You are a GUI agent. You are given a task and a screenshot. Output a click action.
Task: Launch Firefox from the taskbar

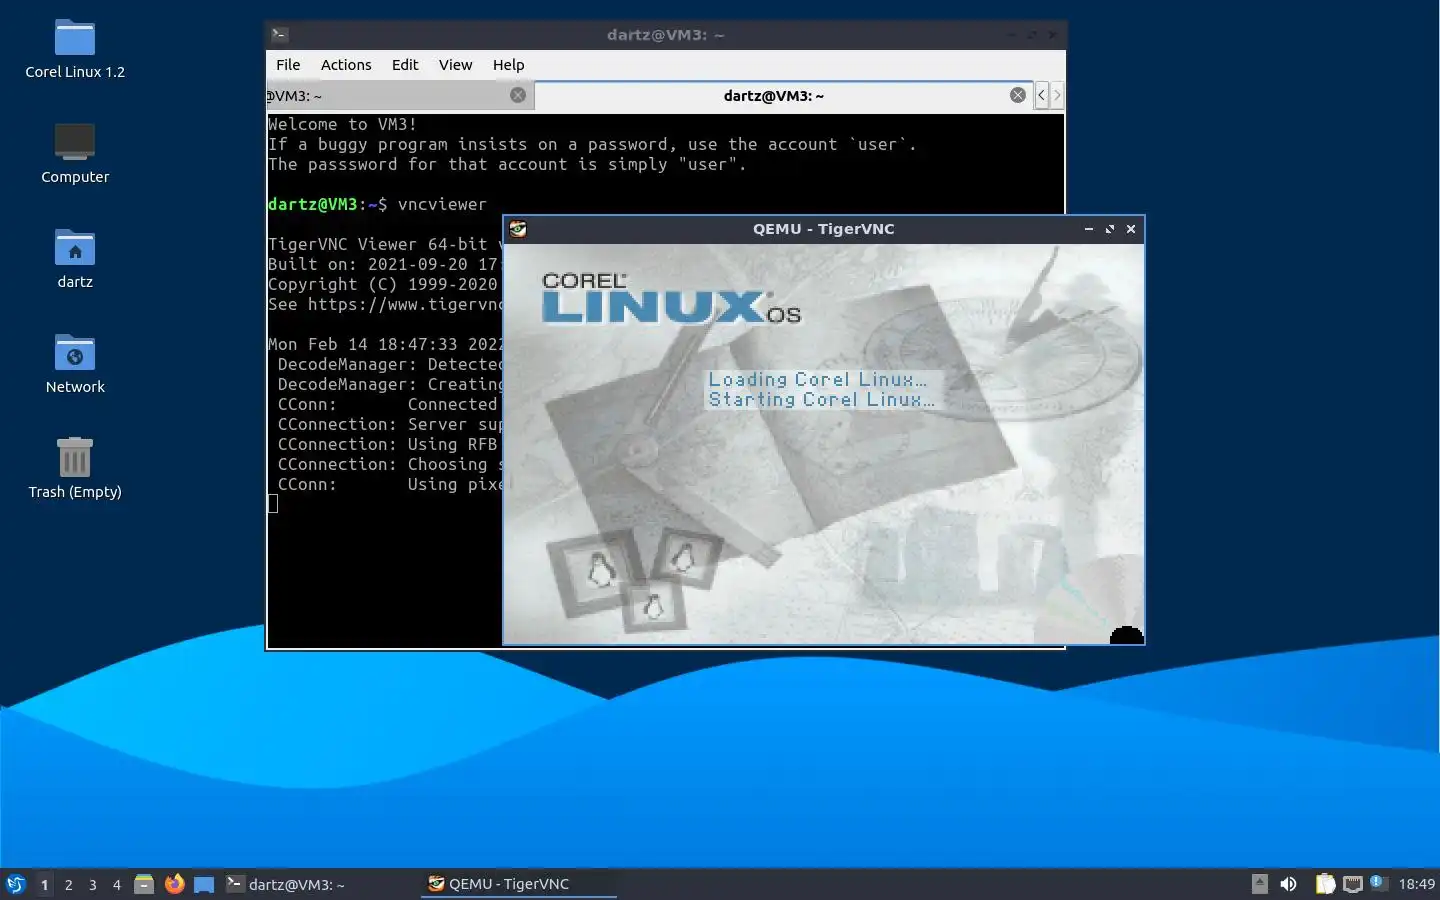pos(174,884)
